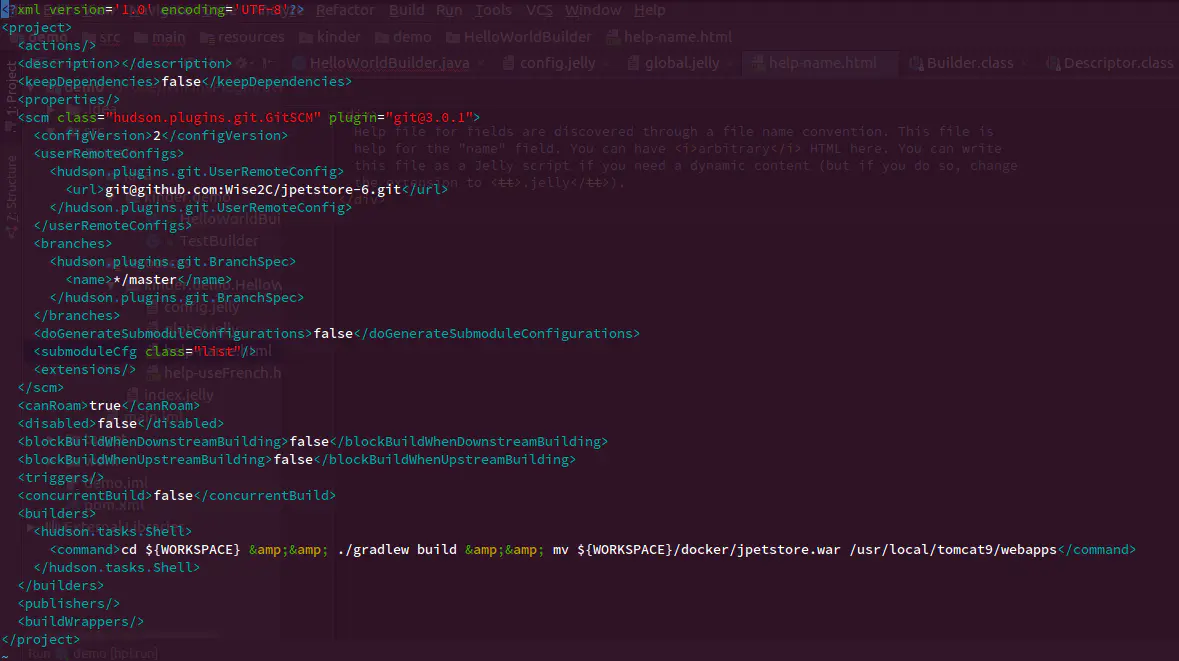Click the submoduleCfg class list line

pyautogui.click(x=145, y=351)
